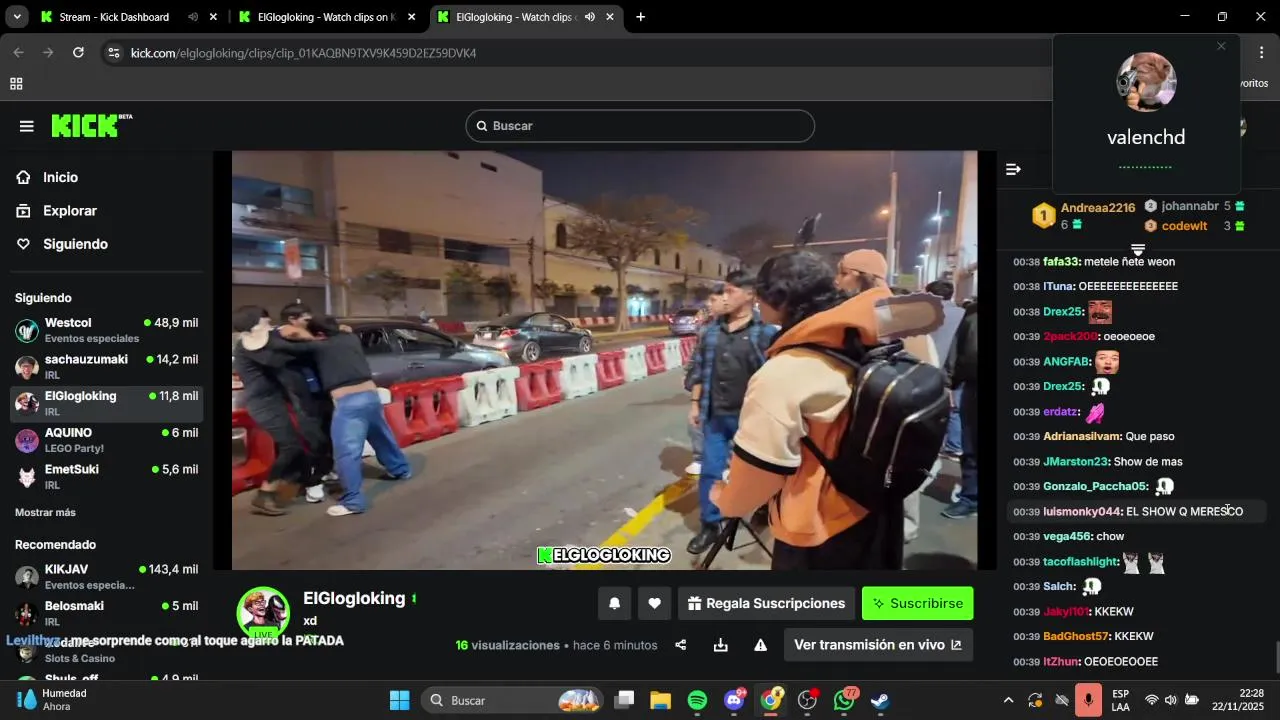Open Discord from taskbar

click(x=734, y=700)
